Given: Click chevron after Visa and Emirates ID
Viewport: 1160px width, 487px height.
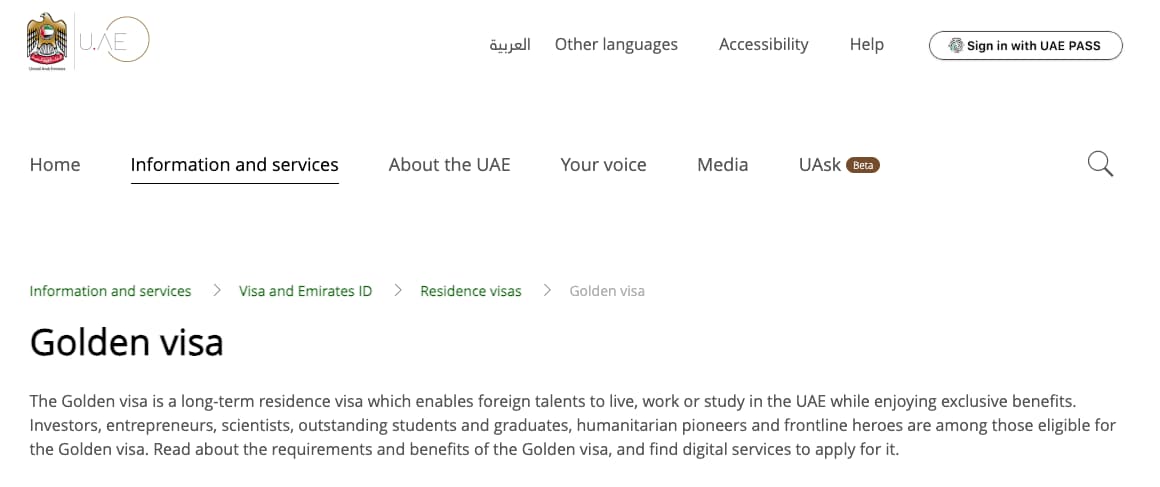Looking at the screenshot, I should click(398, 290).
